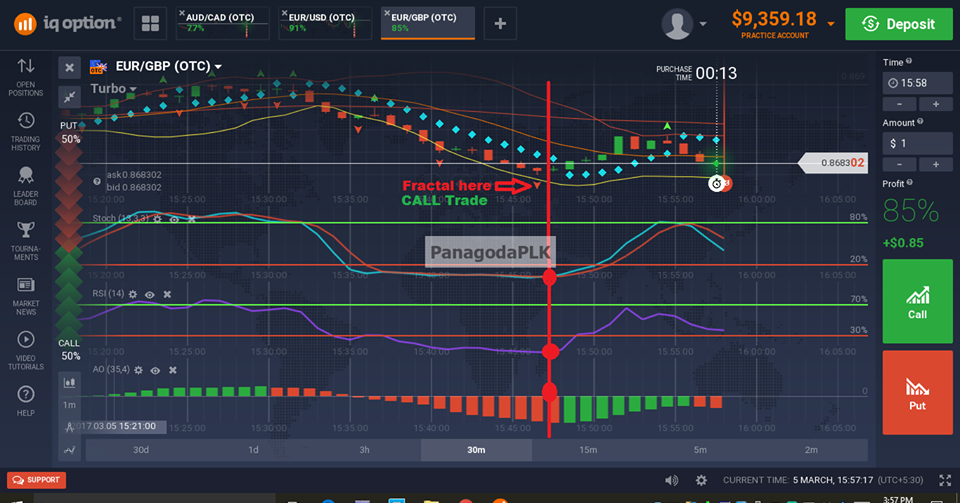Viewport: 960px width, 503px height.
Task: Open the Leader Board
Action: 26,186
